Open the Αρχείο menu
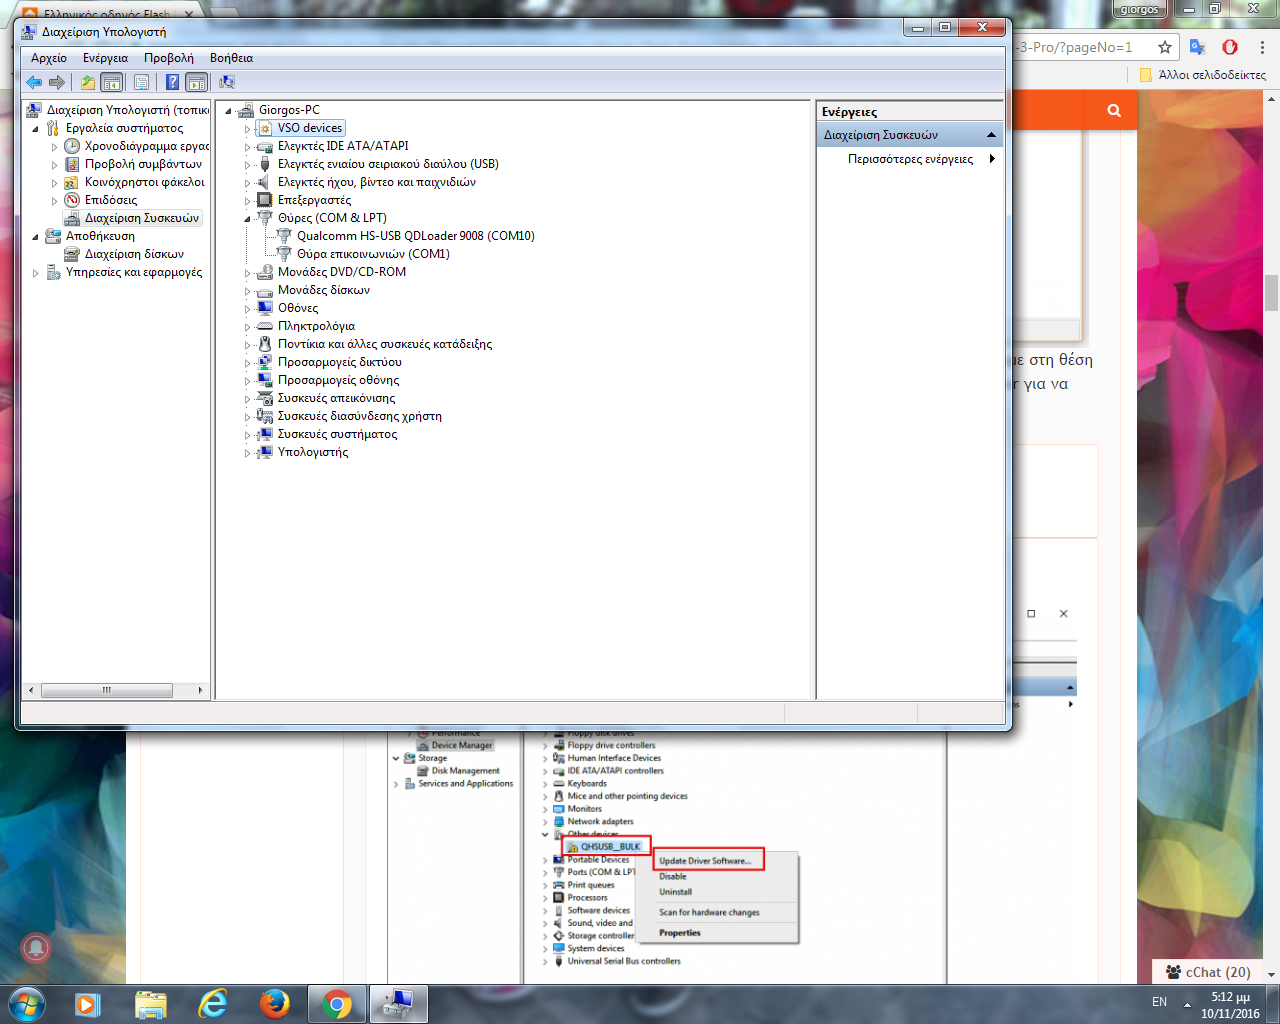Image resolution: width=1280 pixels, height=1024 pixels. tap(49, 58)
